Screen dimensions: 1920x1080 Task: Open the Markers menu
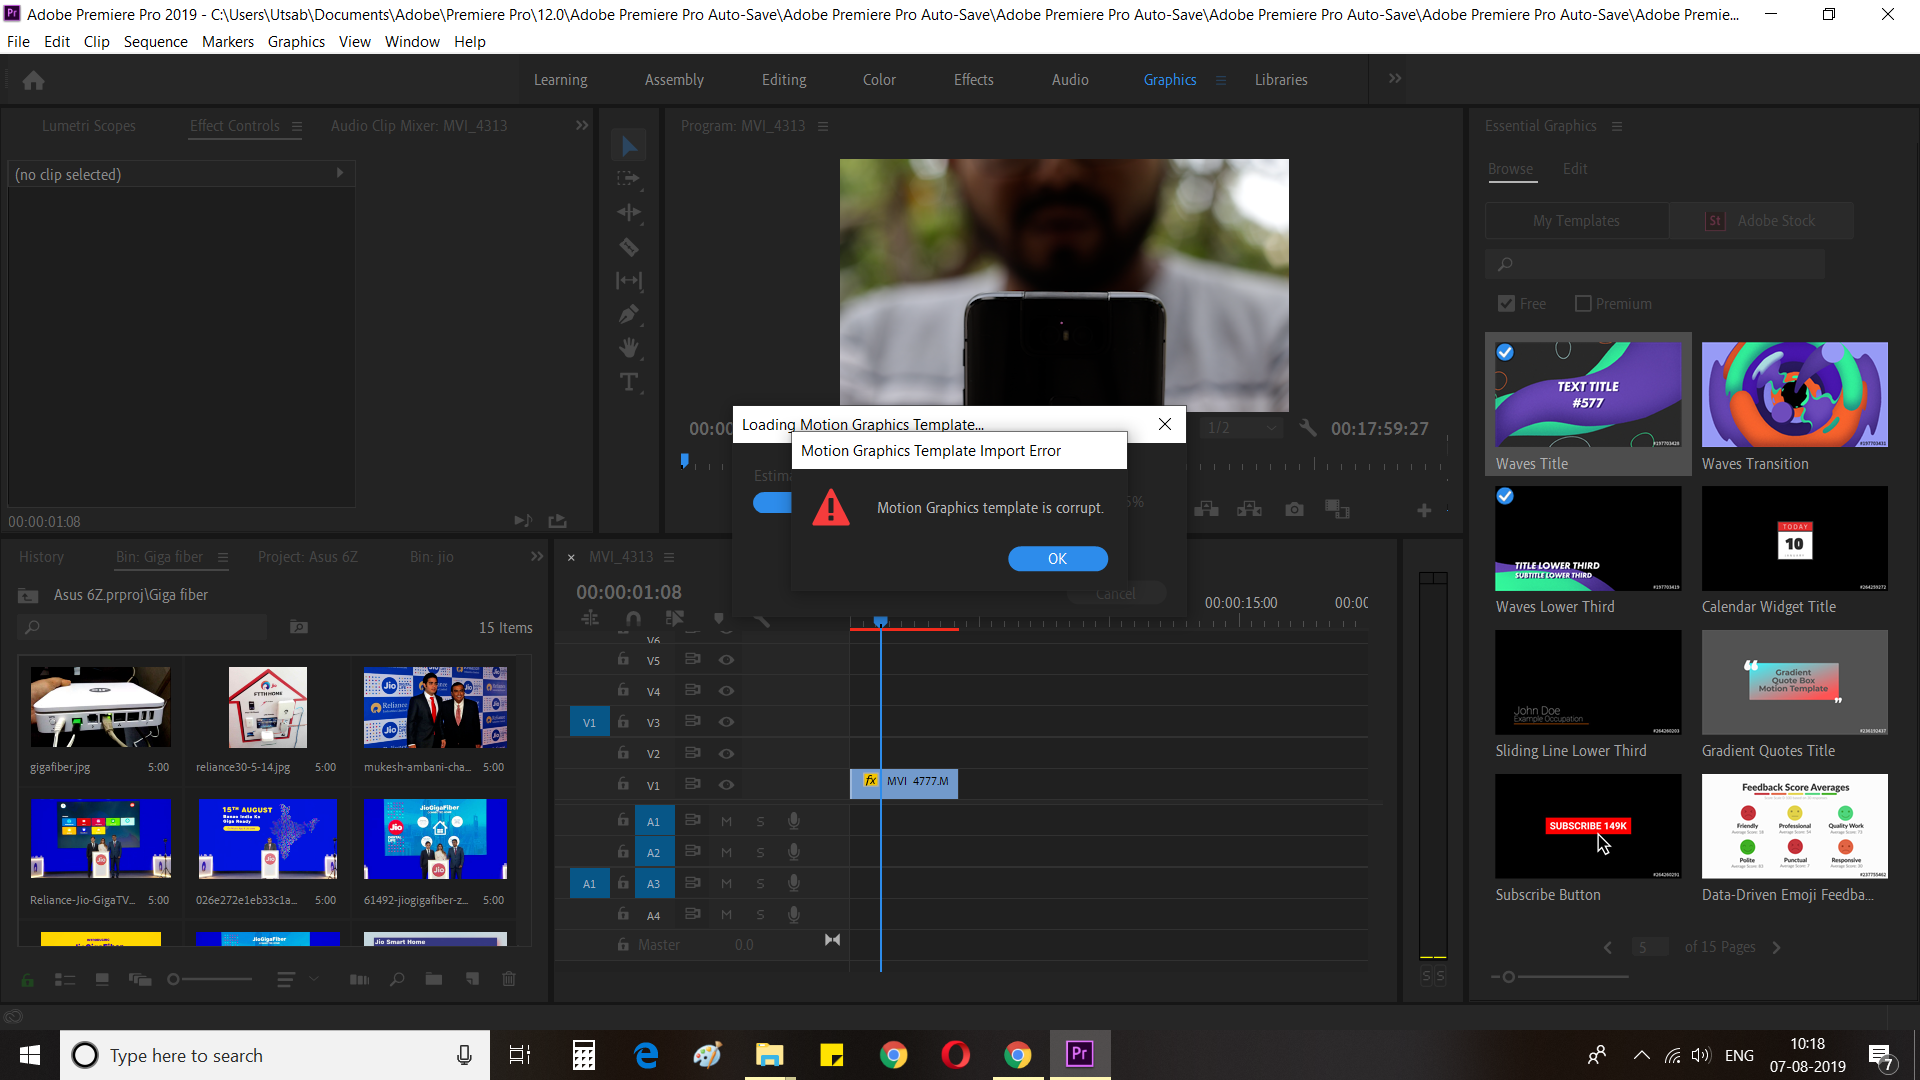[228, 42]
